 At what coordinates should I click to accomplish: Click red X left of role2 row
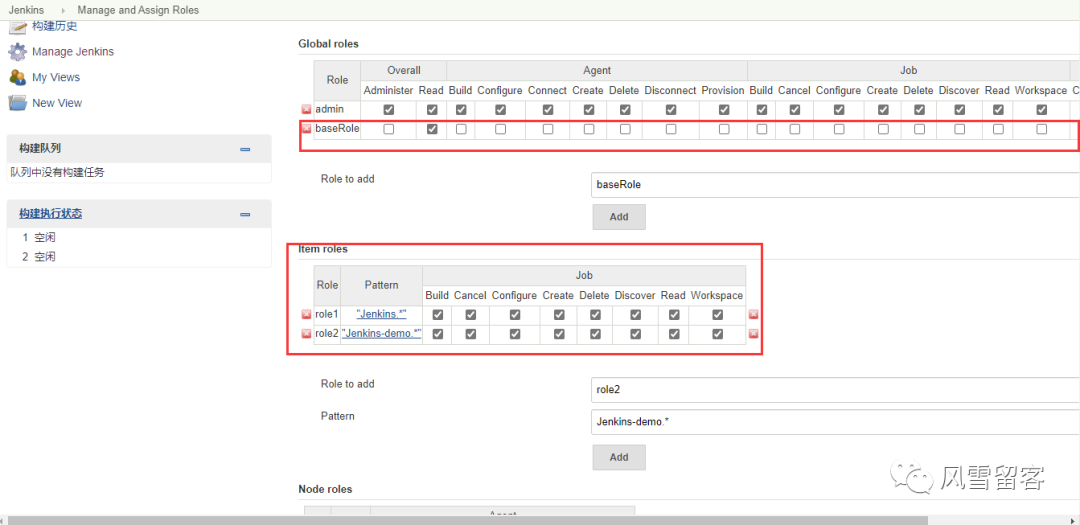306,334
